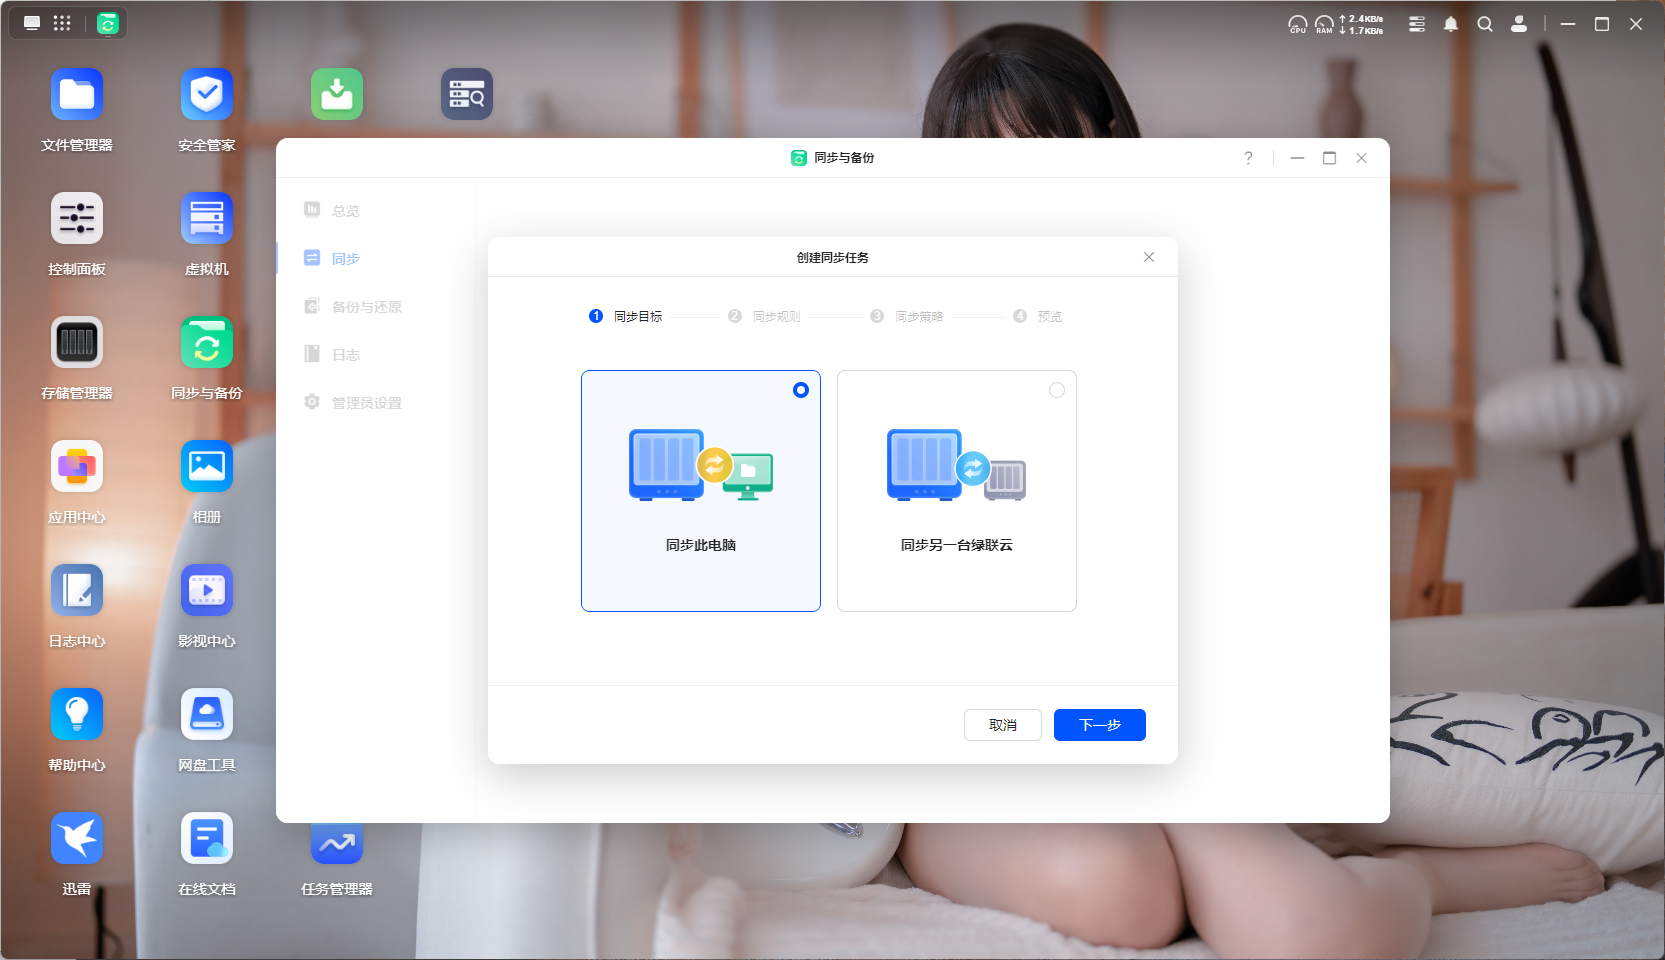Screen dimensions: 1665x960
Task: Close the 创建同步任务 dialog
Action: 1149,257
